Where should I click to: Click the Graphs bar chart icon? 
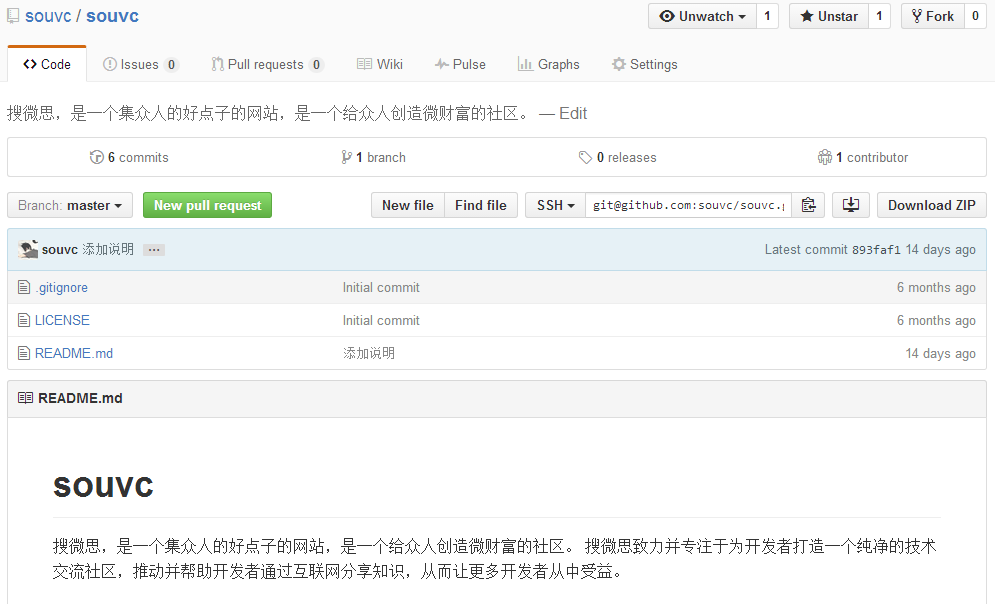click(525, 64)
